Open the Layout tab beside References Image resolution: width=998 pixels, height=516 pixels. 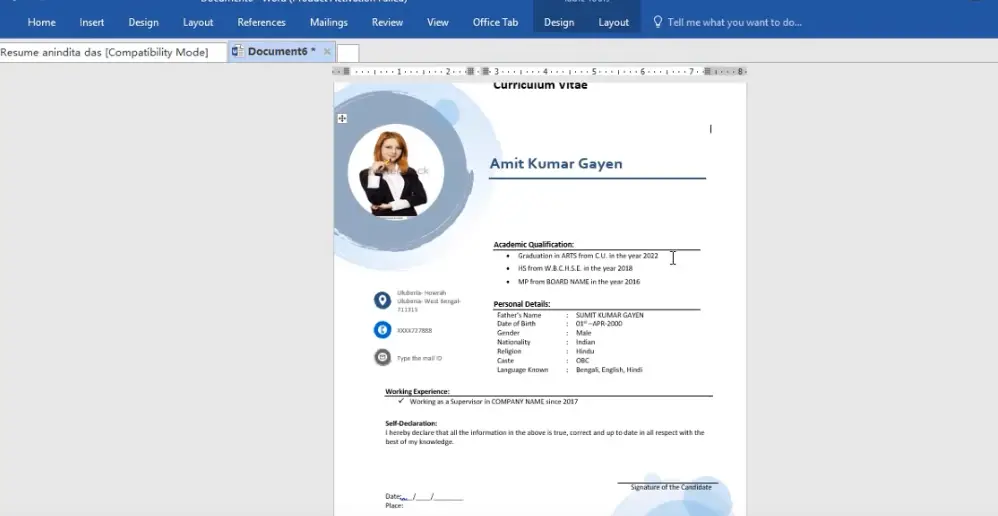[x=198, y=22]
